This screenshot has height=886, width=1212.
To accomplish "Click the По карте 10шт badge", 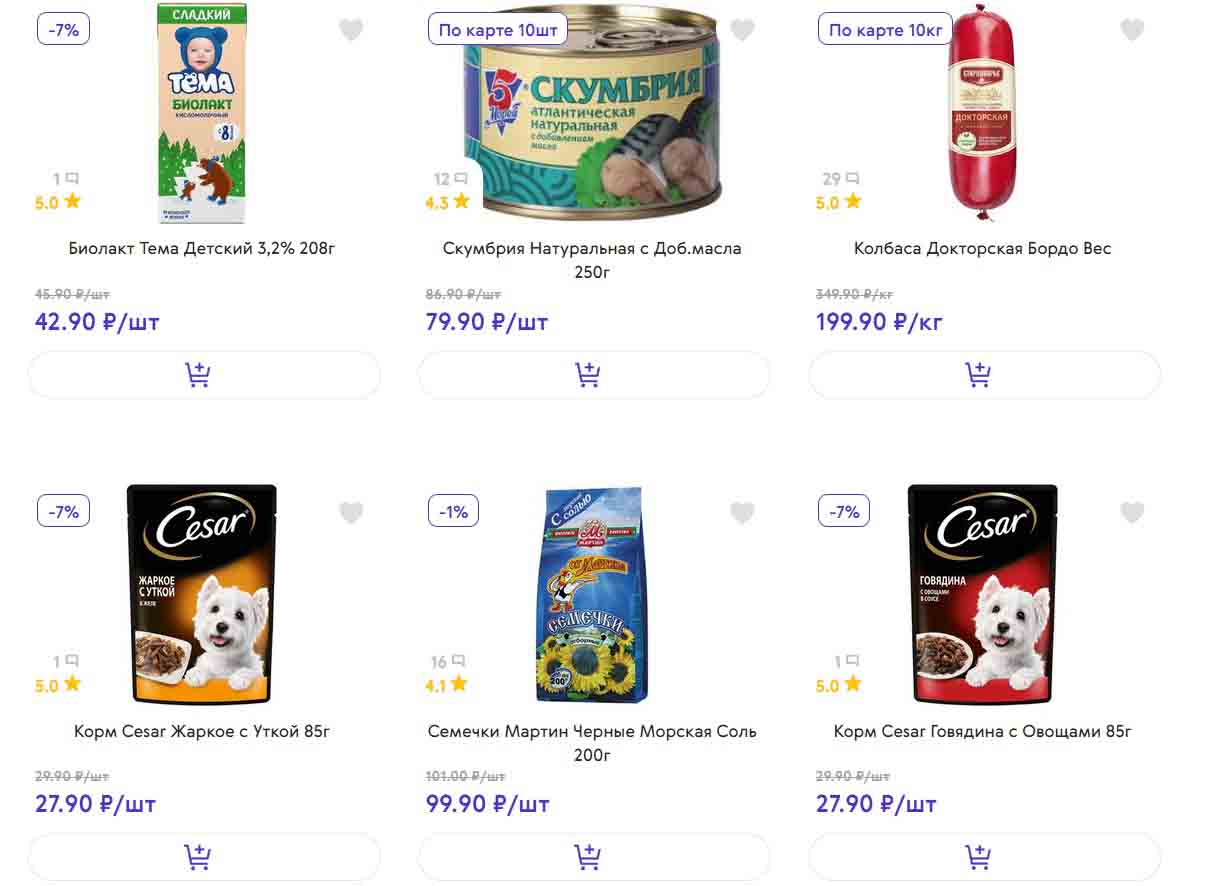I will click(498, 30).
